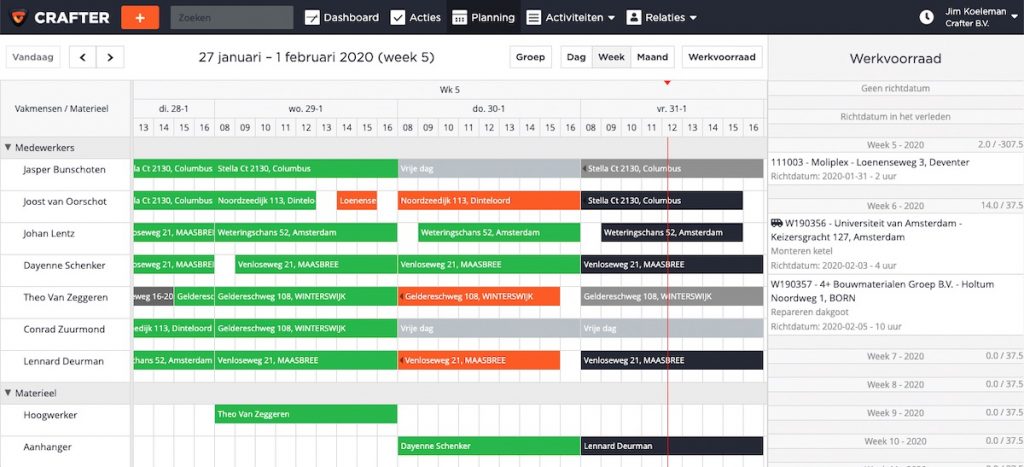Go to previous week arrow
1024x467 pixels.
83,57
